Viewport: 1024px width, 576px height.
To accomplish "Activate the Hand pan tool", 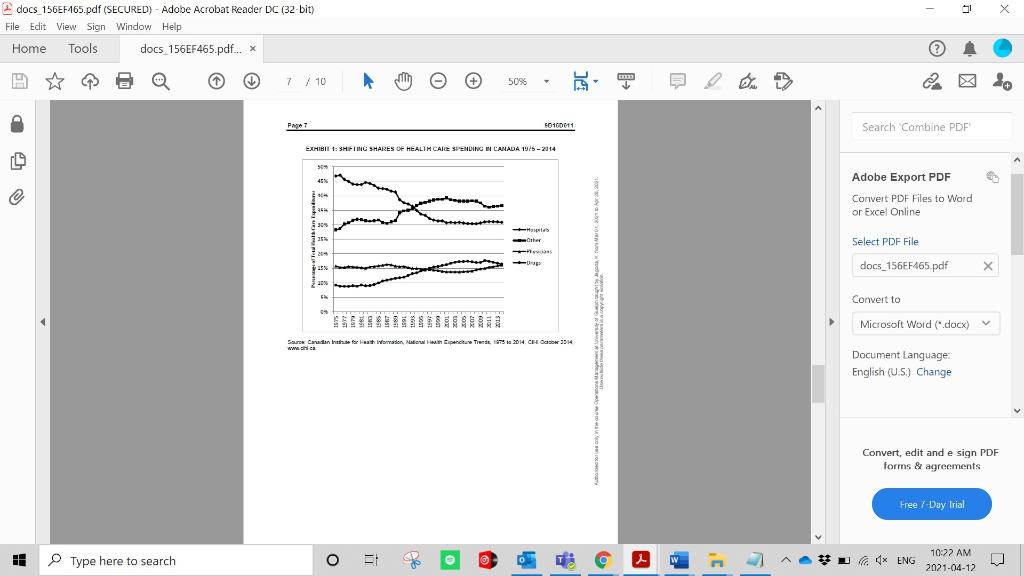I will click(x=404, y=81).
